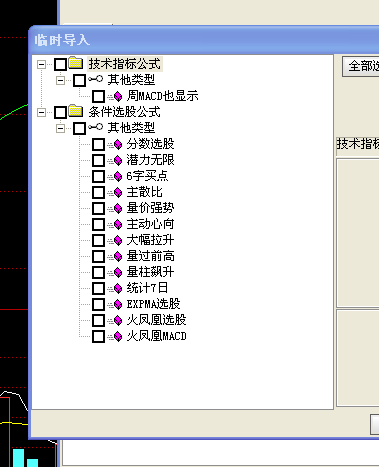Enable the EXPMA选股 checkbox
Viewport: 379px width, 467px height.
98,304
